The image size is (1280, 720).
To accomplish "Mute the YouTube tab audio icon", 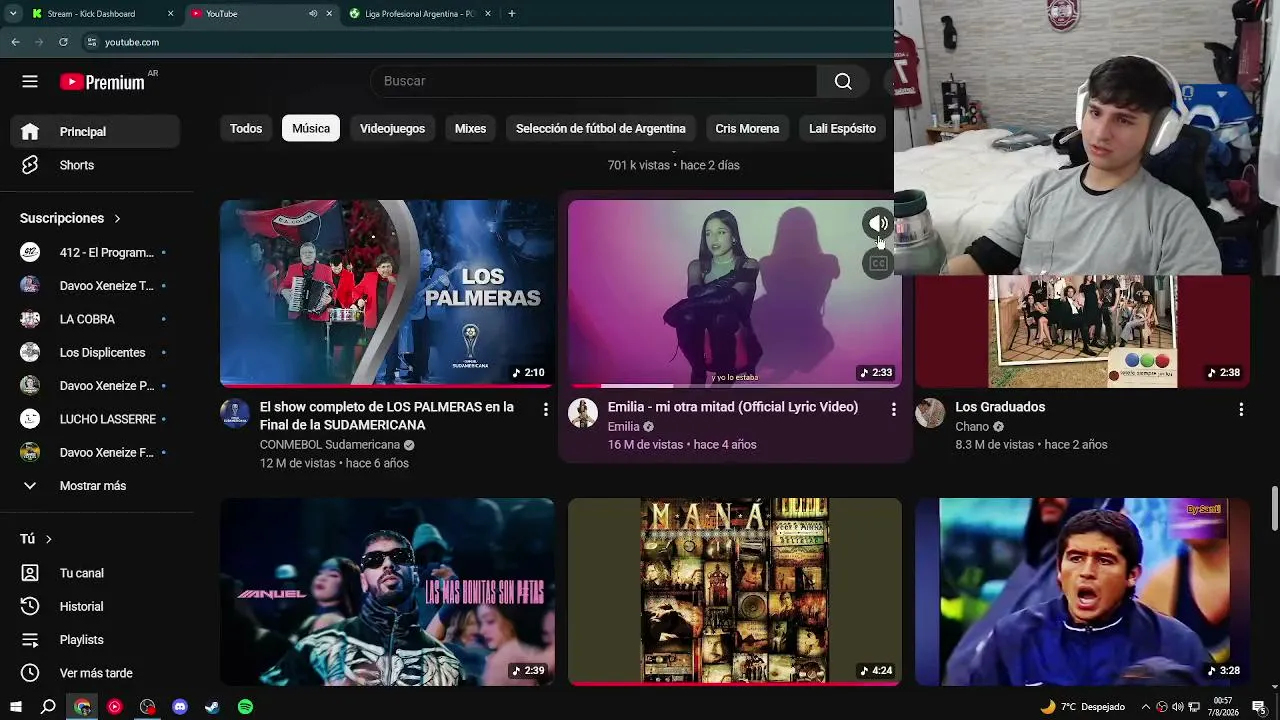I will coord(313,14).
